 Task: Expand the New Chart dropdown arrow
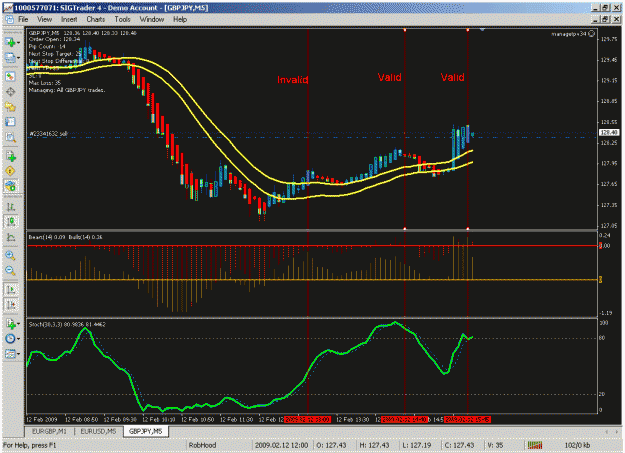pos(18,43)
